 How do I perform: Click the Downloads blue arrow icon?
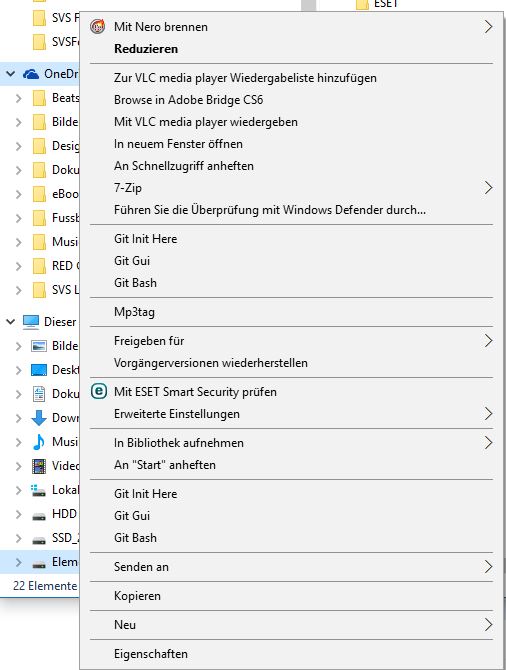point(39,417)
